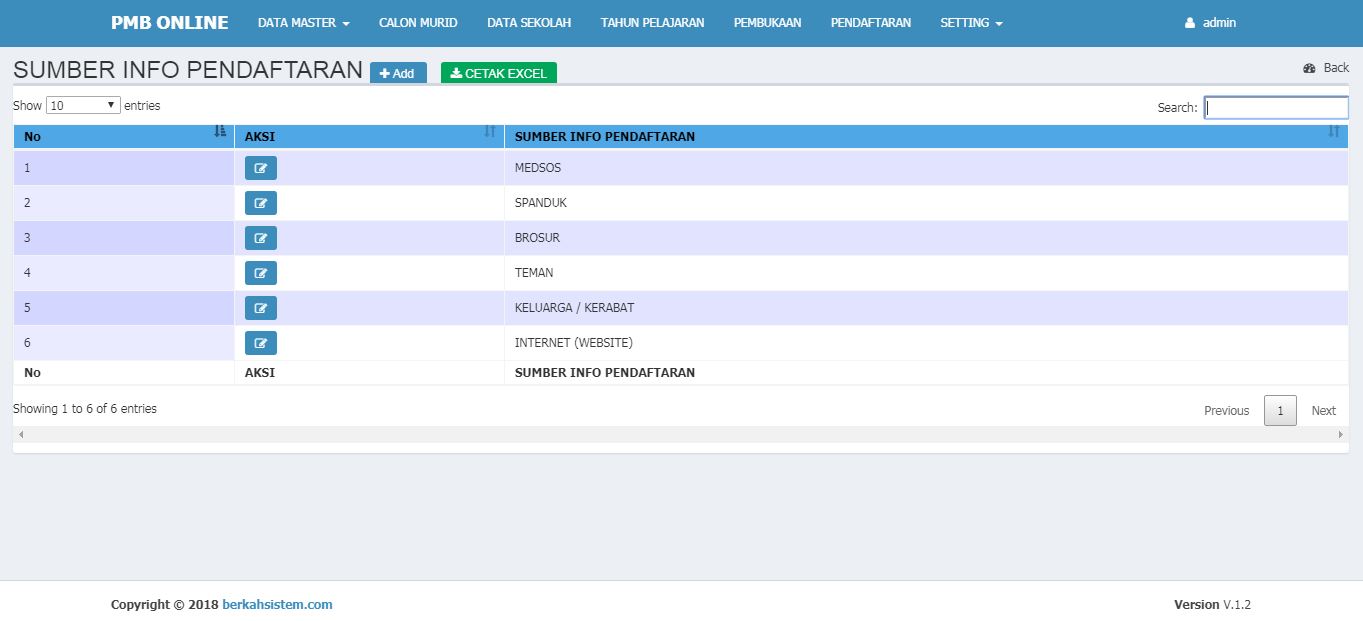Open the TAHUN PELAJARAN menu item

[x=652, y=22]
